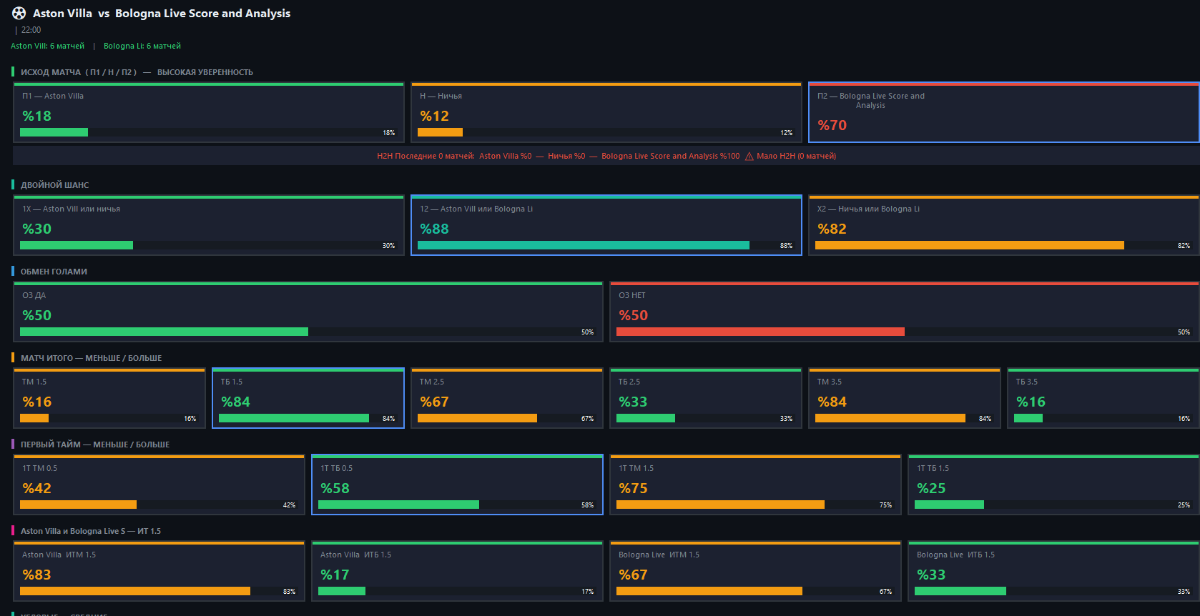
Task: Choose the П2 Bologna win card showing %70
Action: (1003, 112)
